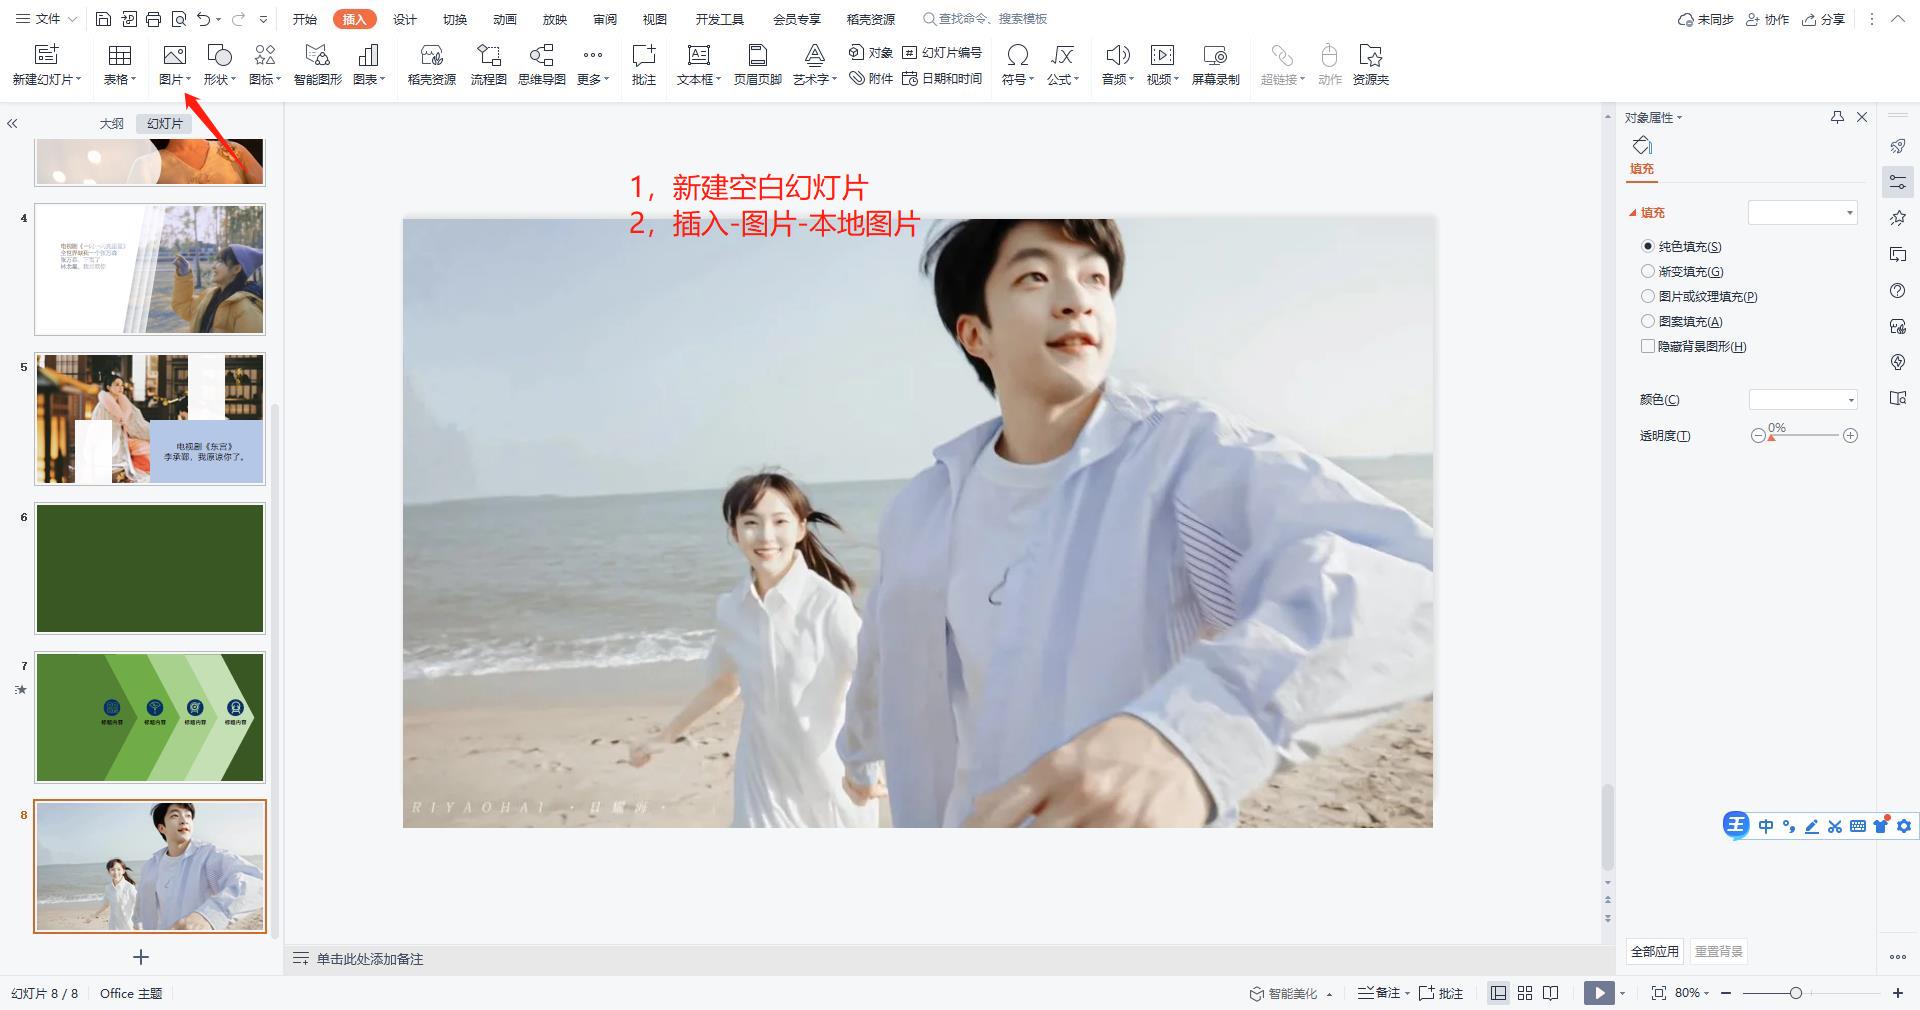This screenshot has height=1010, width=1920.
Task: Start slideshow with play button
Action: [1599, 993]
